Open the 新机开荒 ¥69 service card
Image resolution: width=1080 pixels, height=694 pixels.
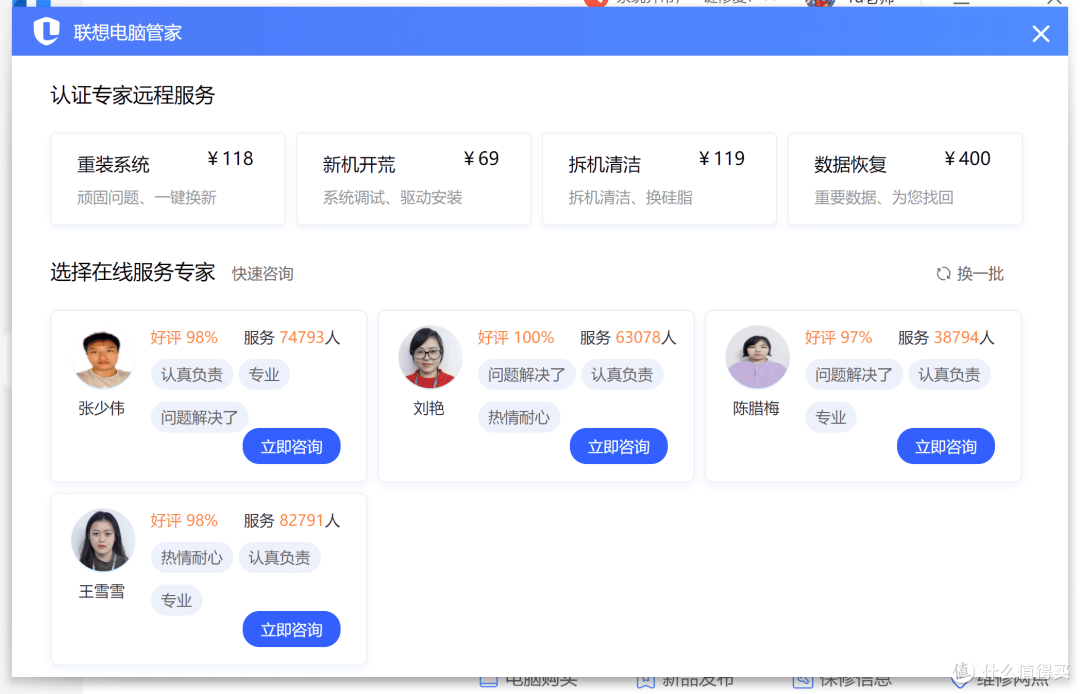point(413,179)
